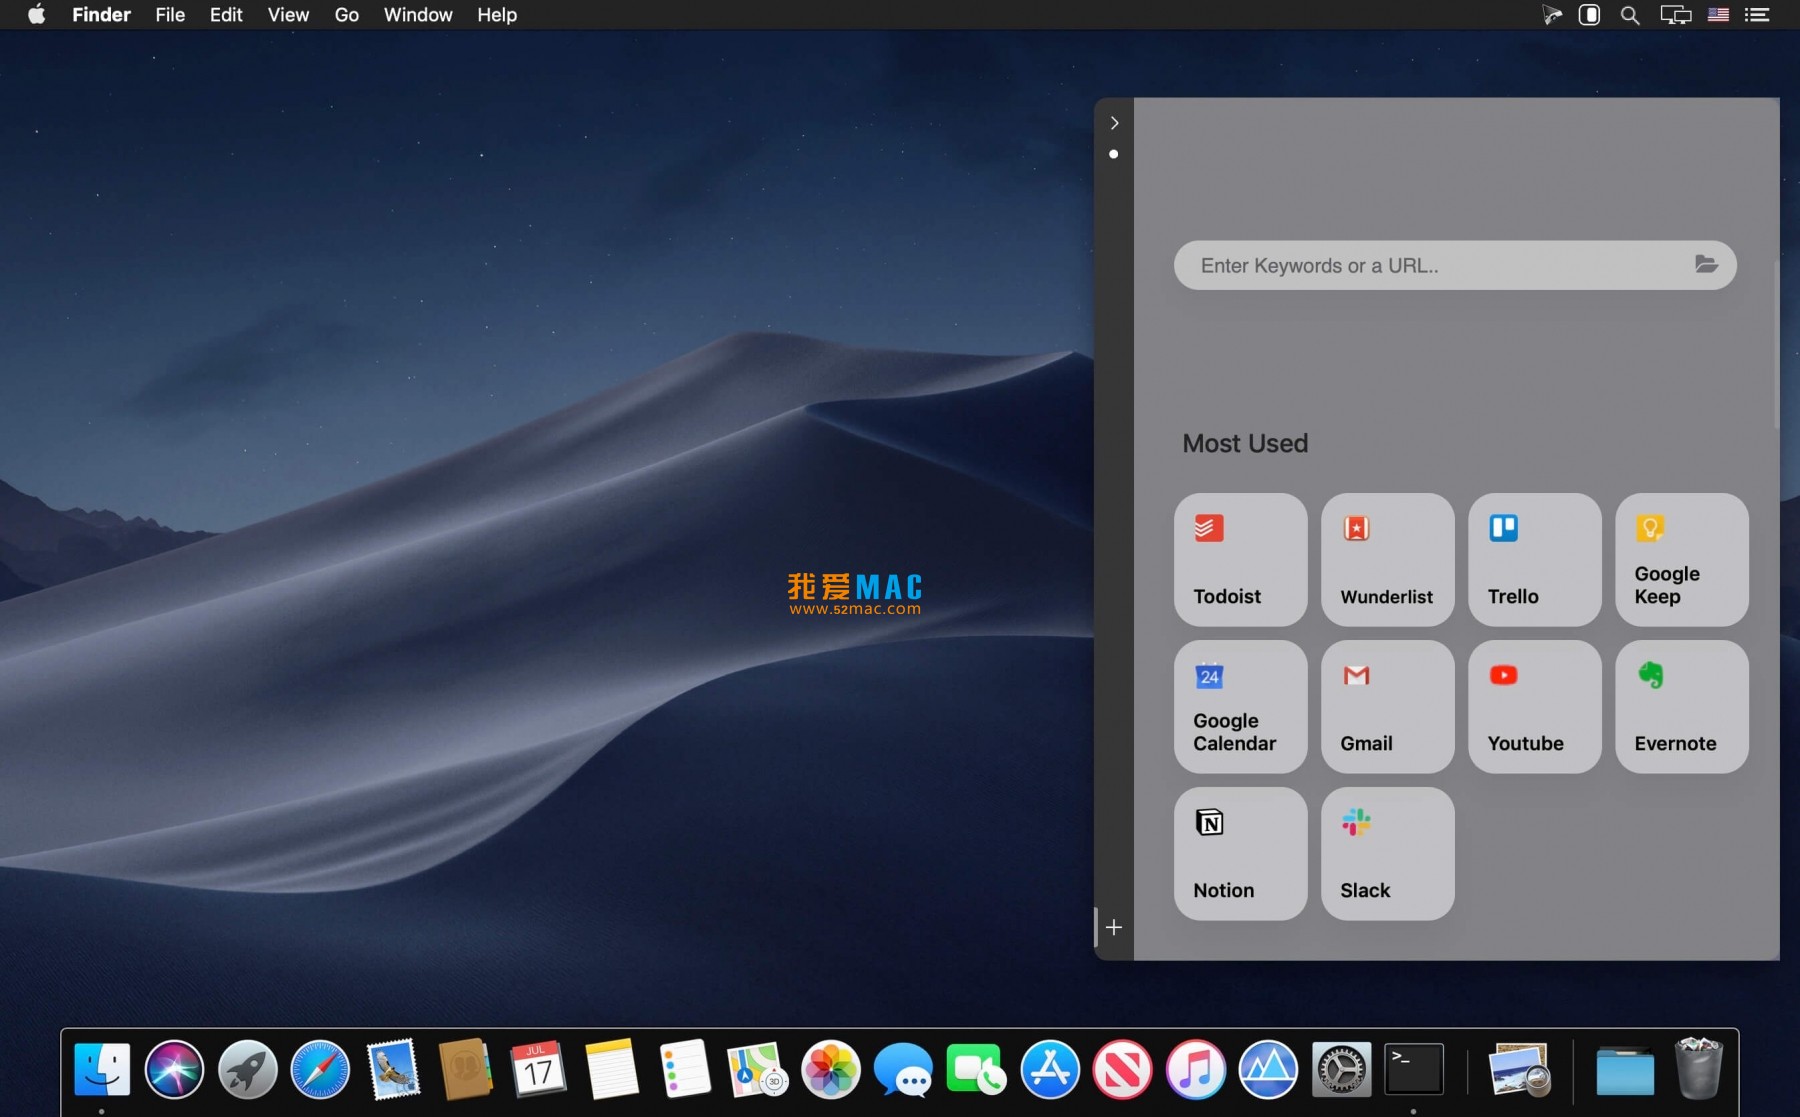
Task: Open Slack from Most Used
Action: point(1386,852)
